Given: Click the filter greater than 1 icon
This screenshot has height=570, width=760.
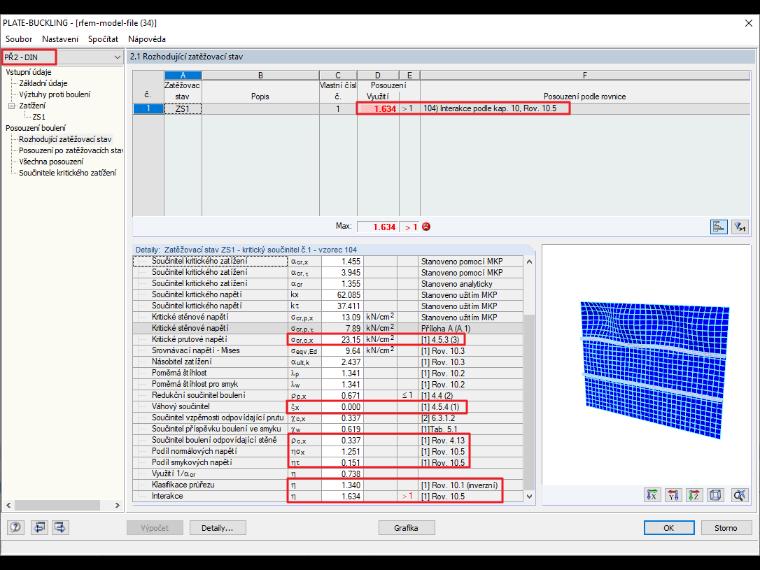Looking at the screenshot, I should (740, 226).
